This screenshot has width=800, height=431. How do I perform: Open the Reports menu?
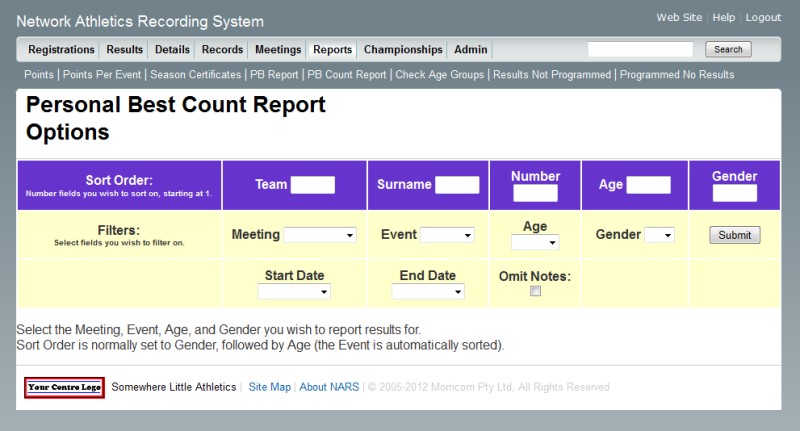click(x=332, y=50)
